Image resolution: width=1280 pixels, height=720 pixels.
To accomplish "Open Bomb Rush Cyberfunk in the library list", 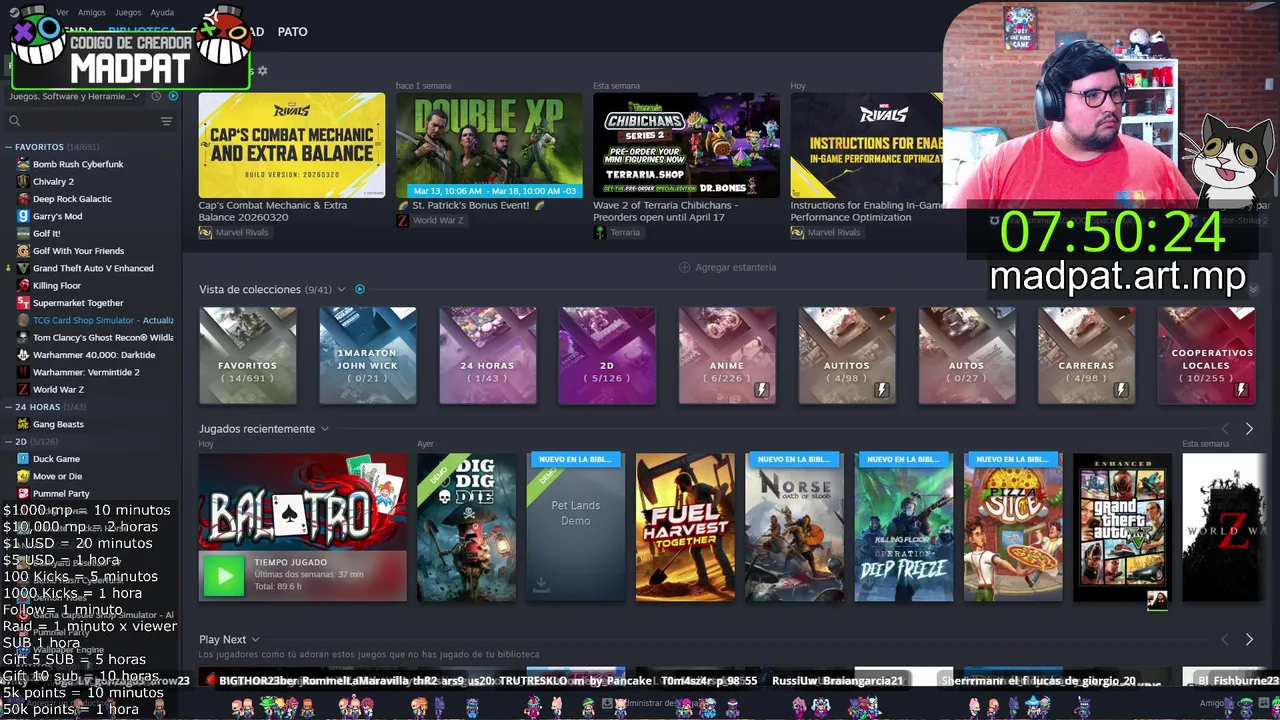I will (78, 164).
